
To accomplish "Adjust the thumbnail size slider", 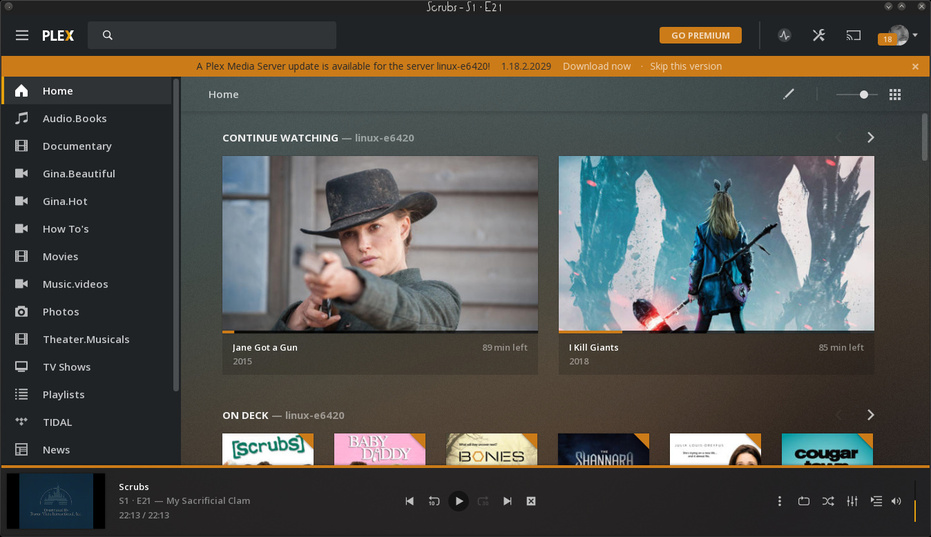I will pyautogui.click(x=857, y=94).
